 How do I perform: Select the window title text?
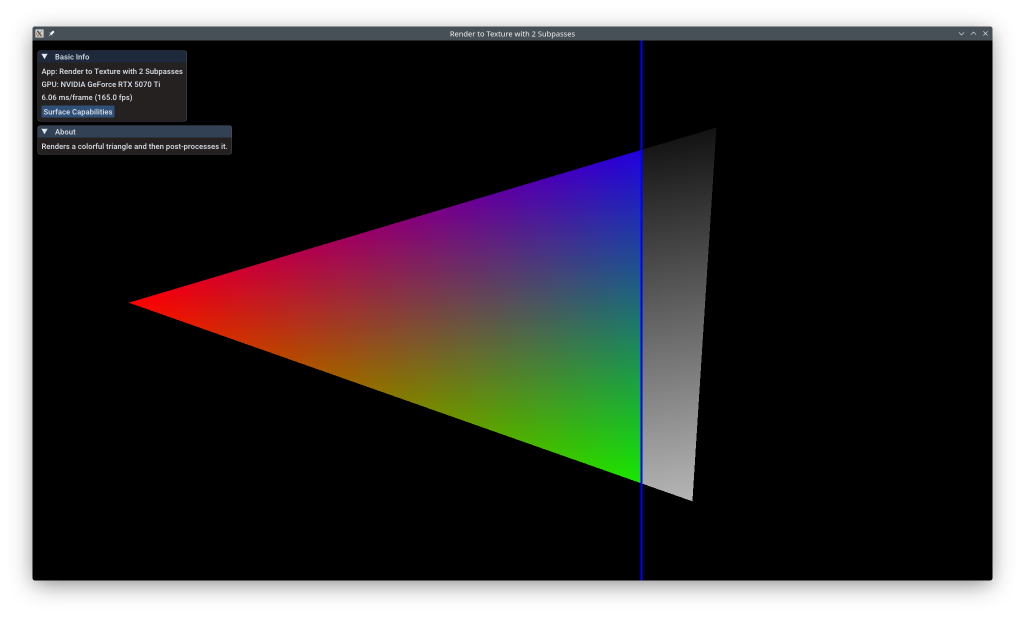tap(511, 33)
